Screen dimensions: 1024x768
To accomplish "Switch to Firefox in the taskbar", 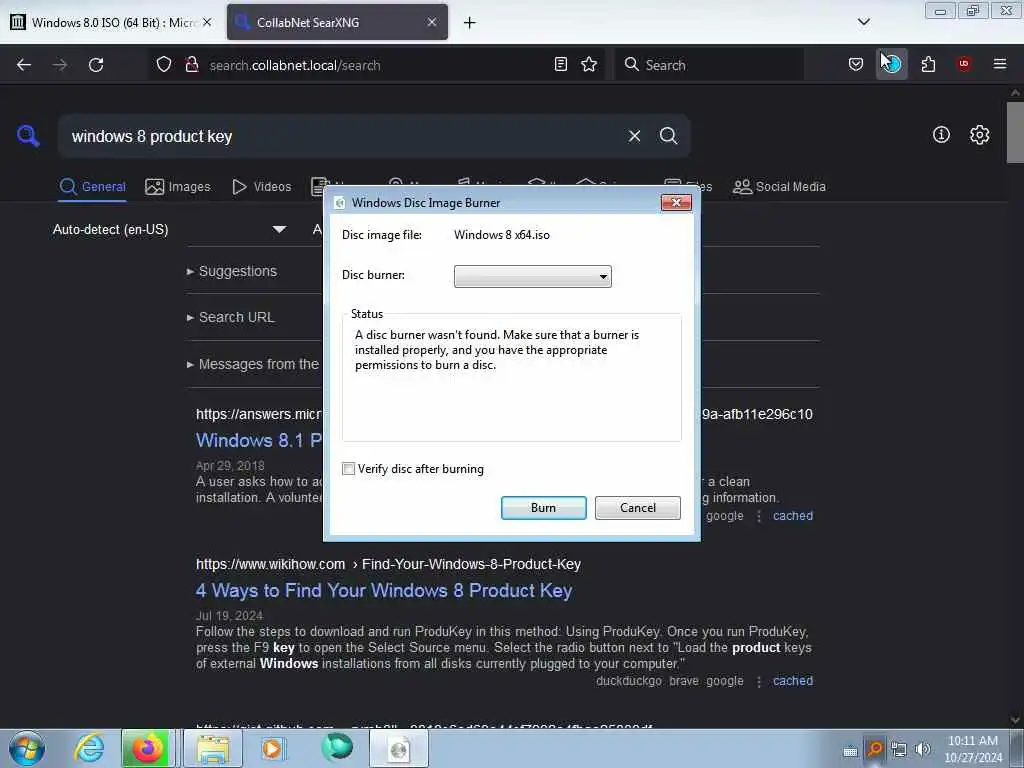I will pos(148,748).
